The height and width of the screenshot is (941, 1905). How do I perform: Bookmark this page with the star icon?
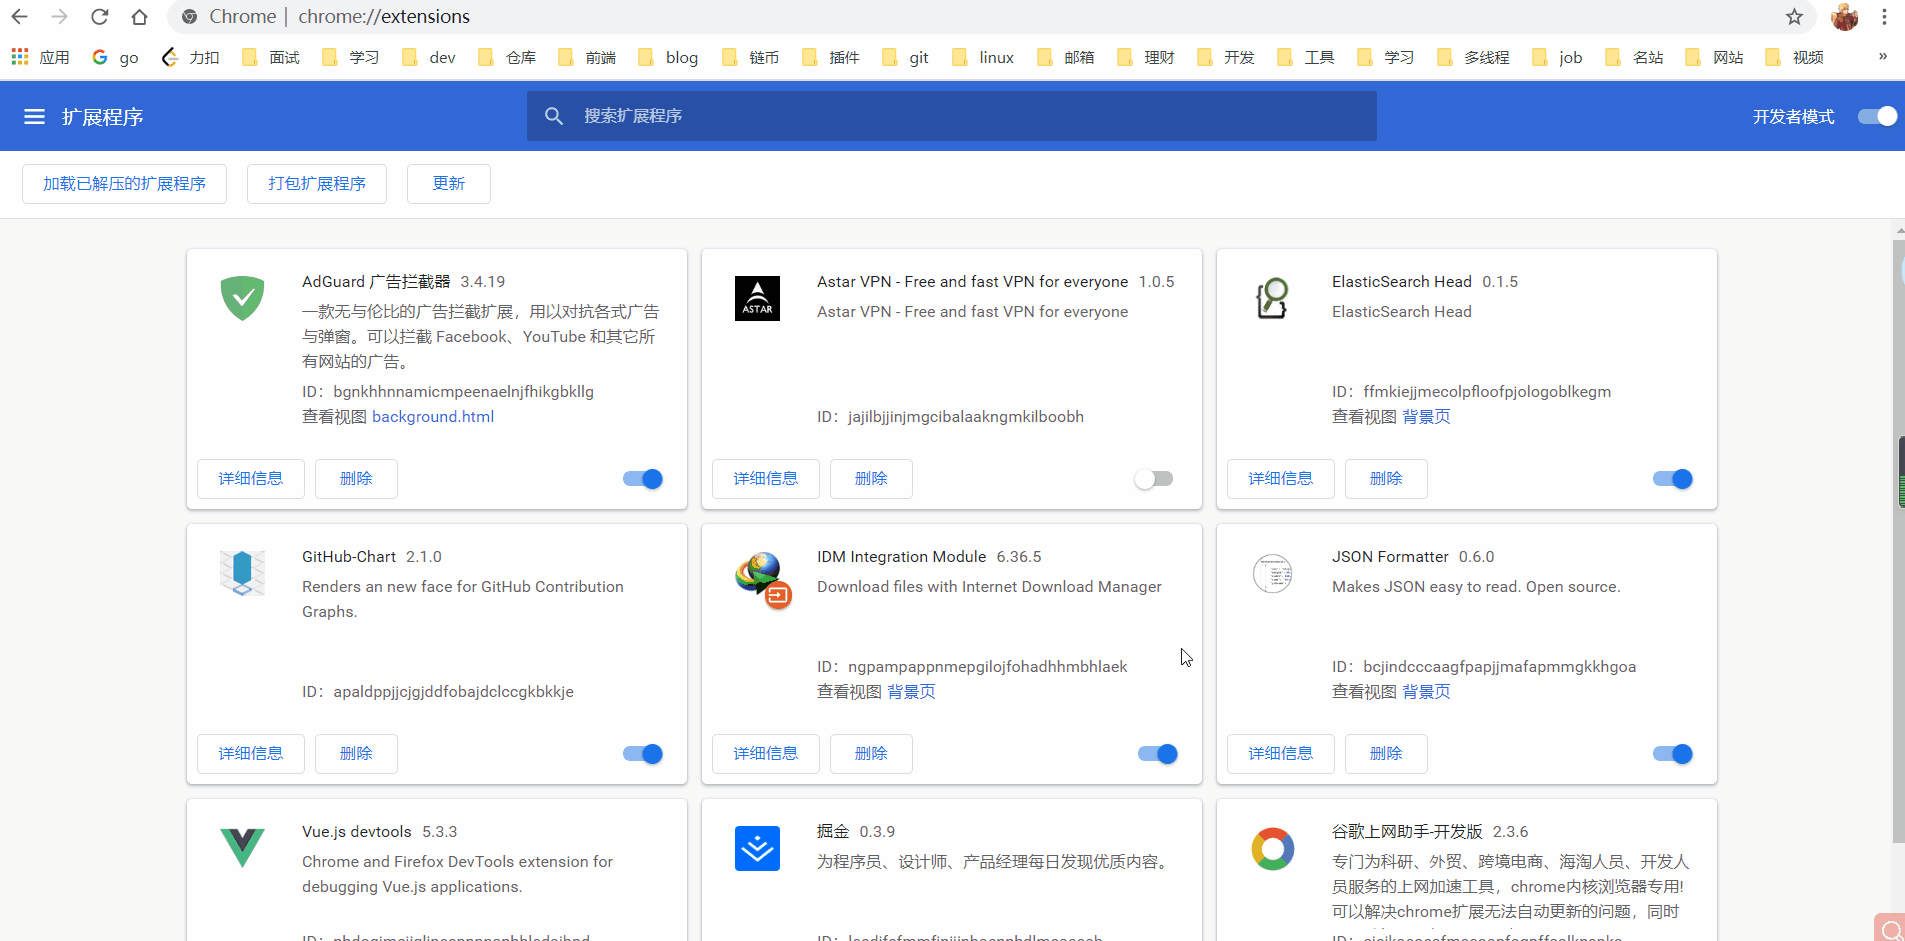pos(1794,17)
